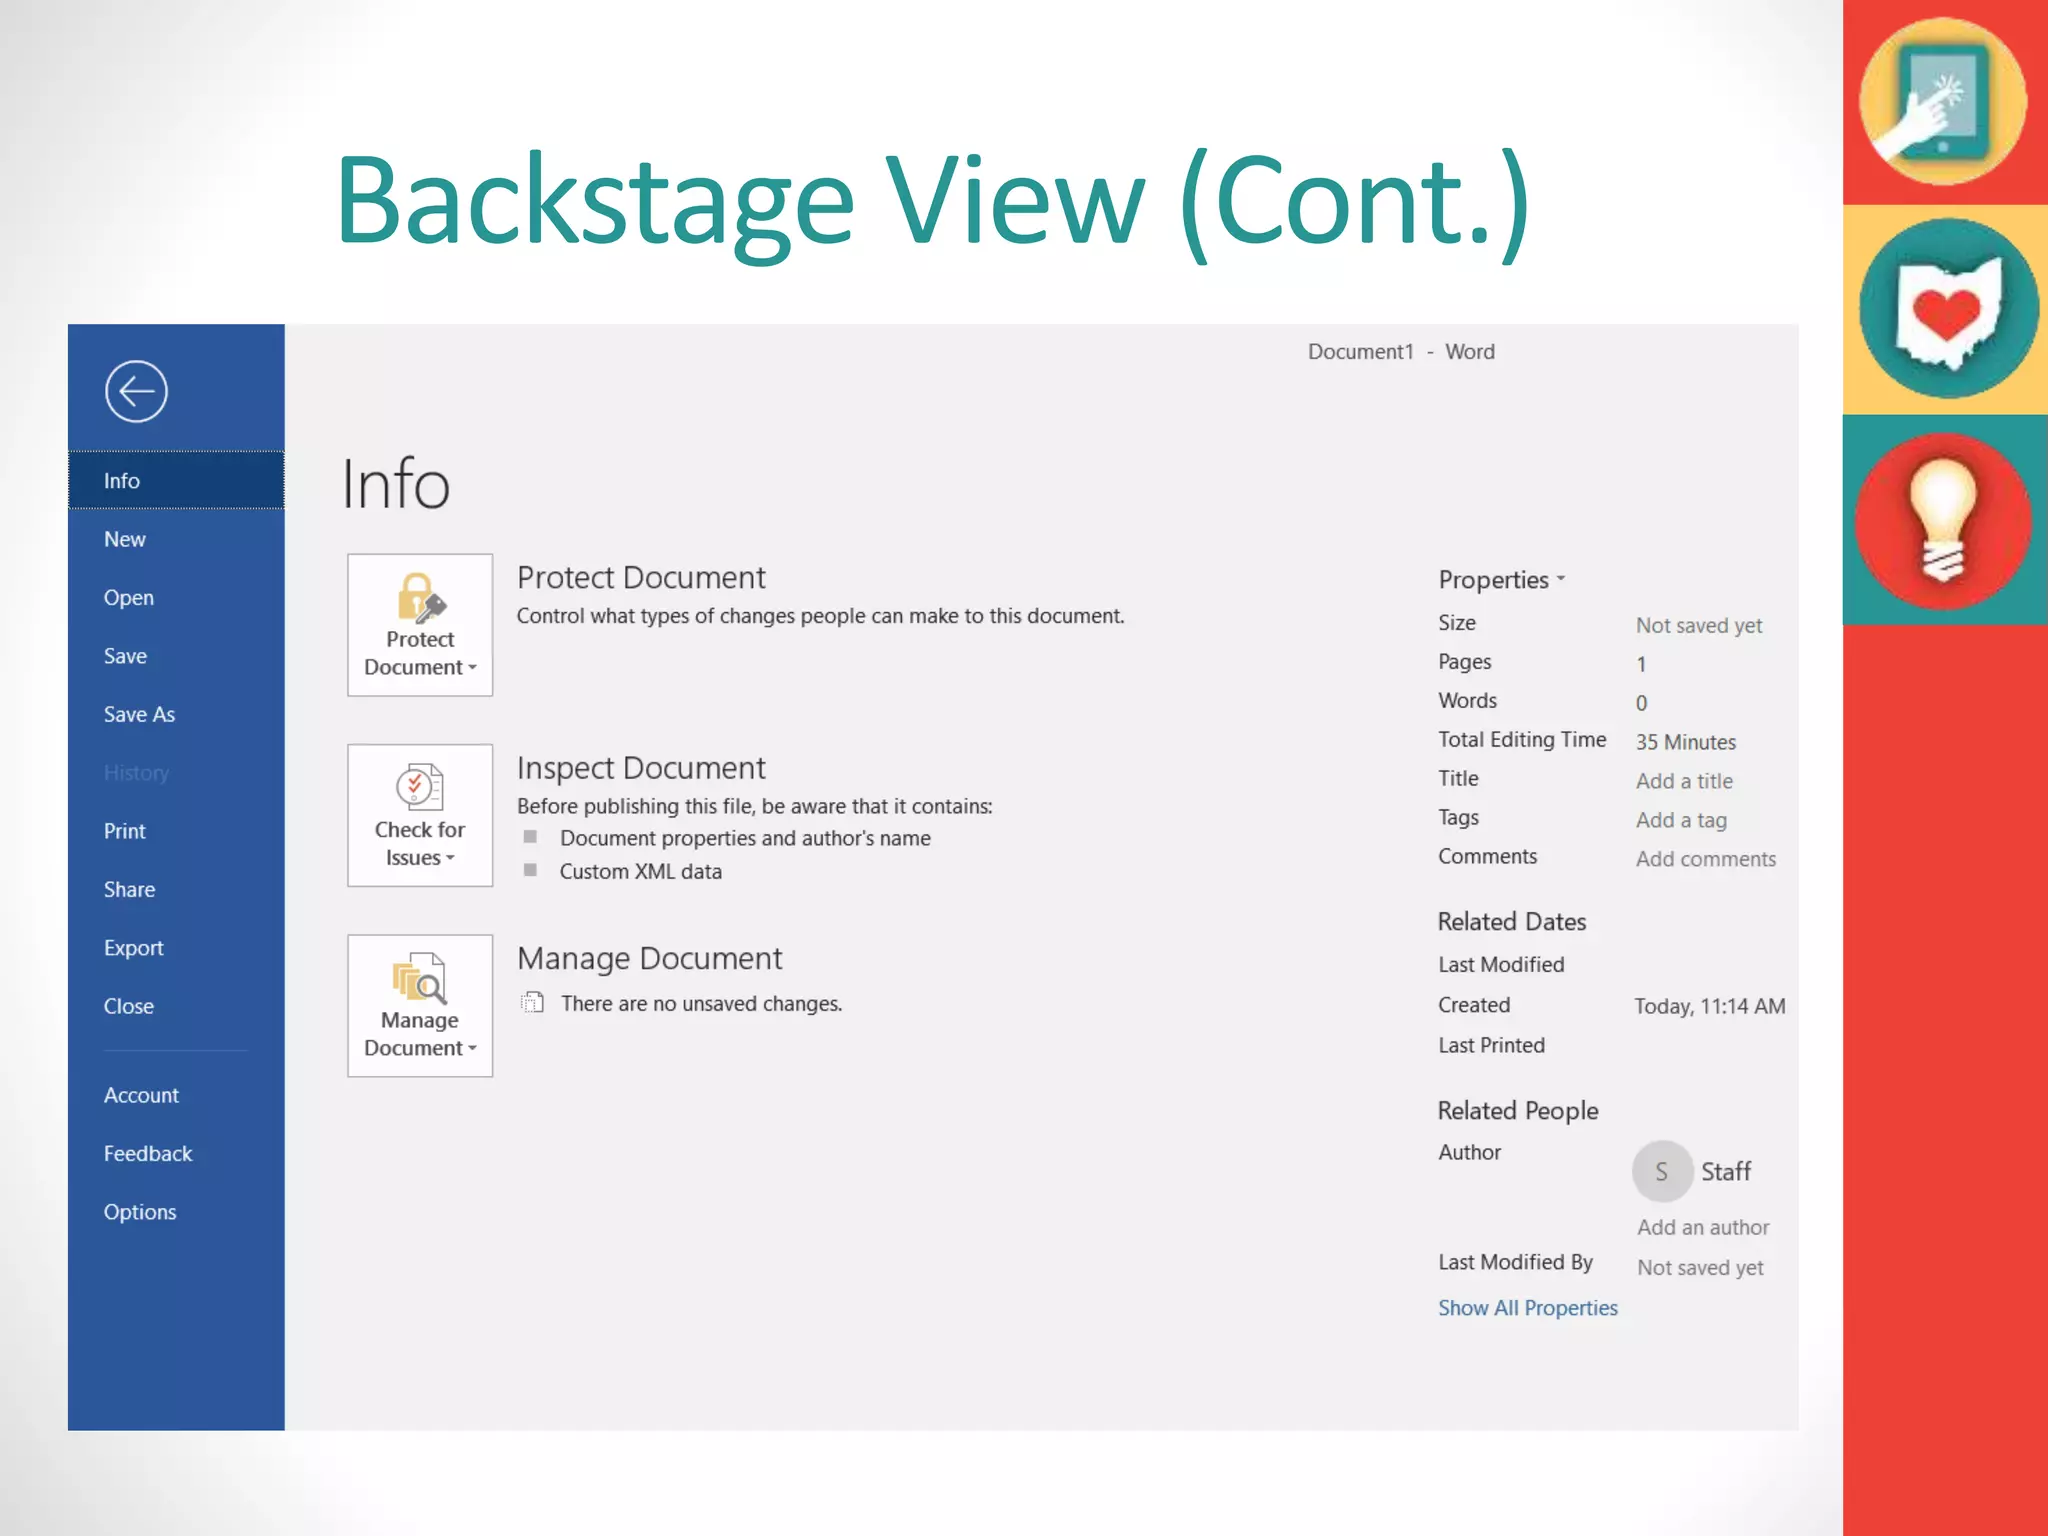Click Show All Properties link
Image resolution: width=2048 pixels, height=1536 pixels.
[1527, 1308]
